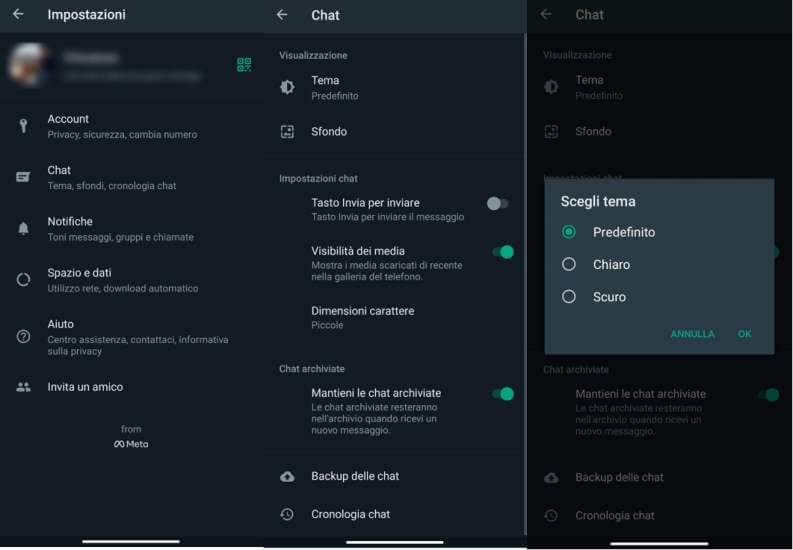Toggle Visibilità dei media switch in middle screen
This screenshot has width=793, height=550.
coord(503,252)
